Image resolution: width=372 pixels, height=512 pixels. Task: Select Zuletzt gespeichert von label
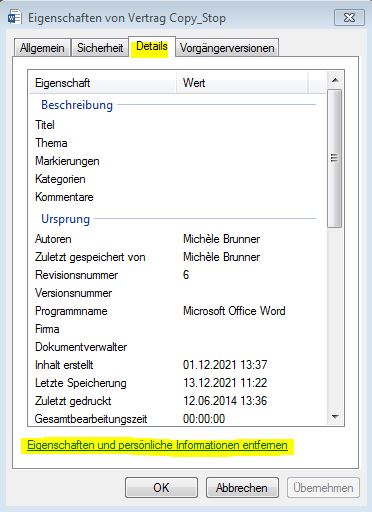tap(90, 257)
